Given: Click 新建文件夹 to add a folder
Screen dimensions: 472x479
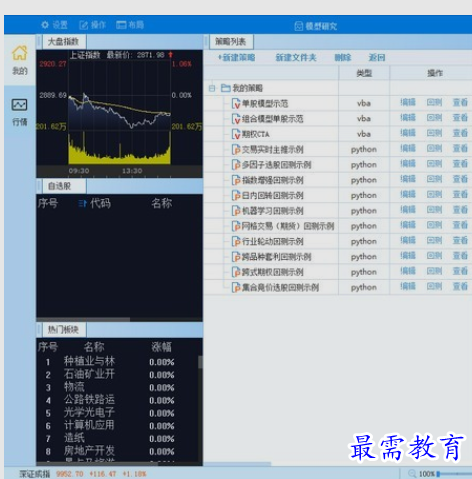Looking at the screenshot, I should tap(296, 58).
